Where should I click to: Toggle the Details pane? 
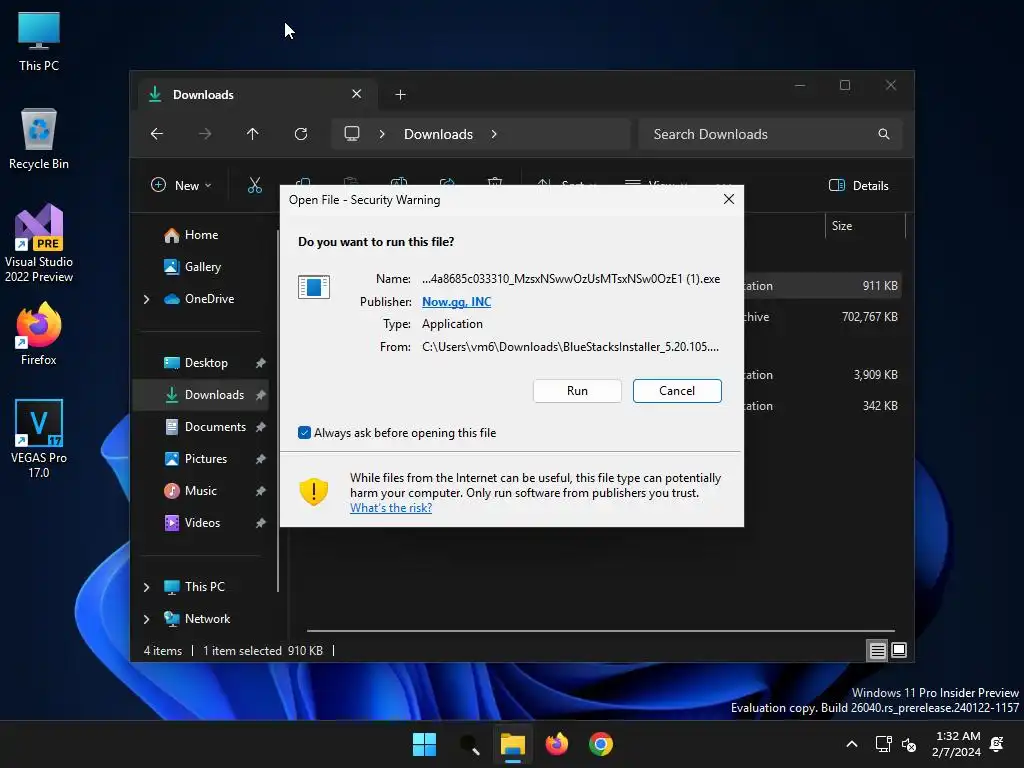point(858,185)
